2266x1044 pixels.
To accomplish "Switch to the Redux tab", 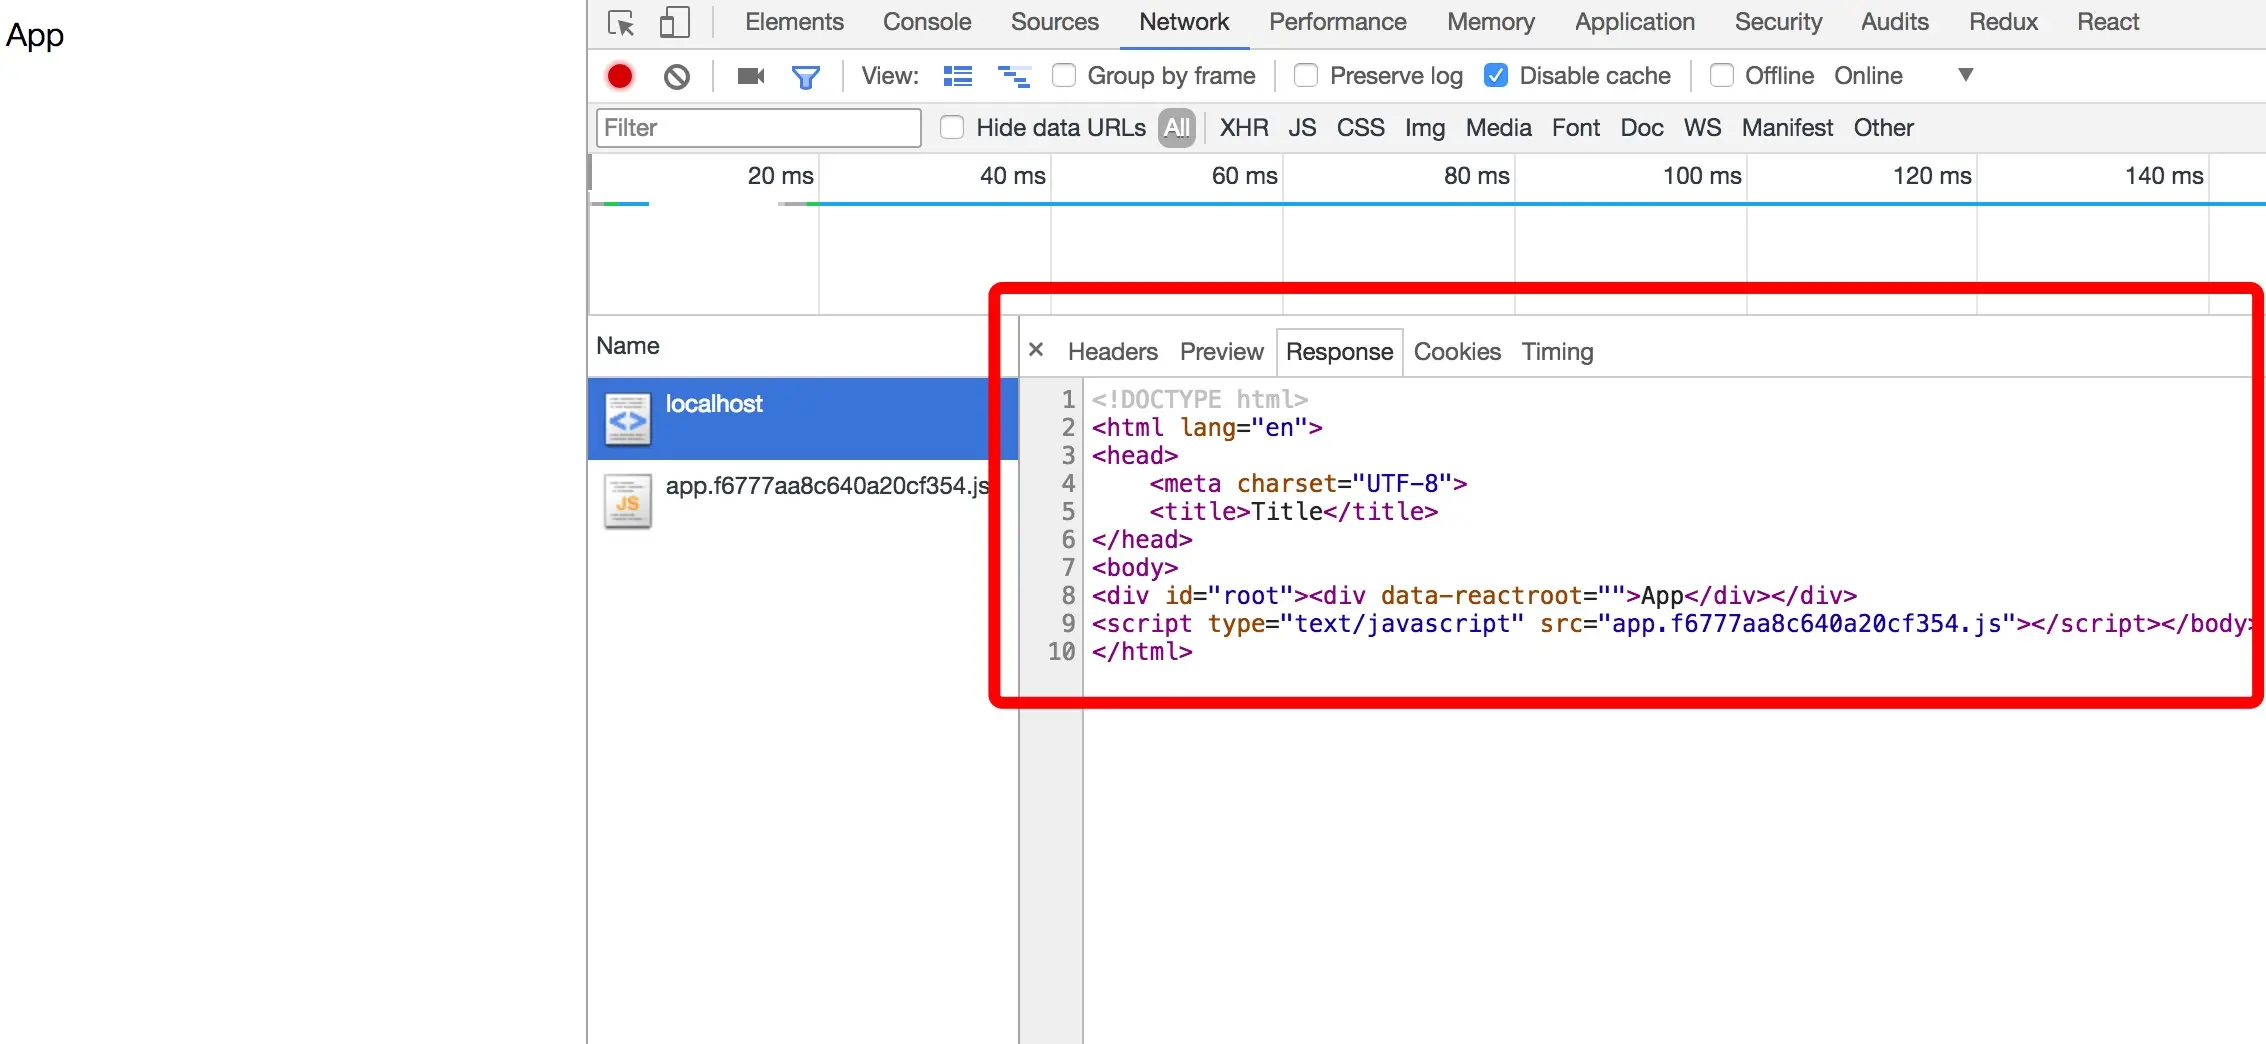I will 2003,22.
